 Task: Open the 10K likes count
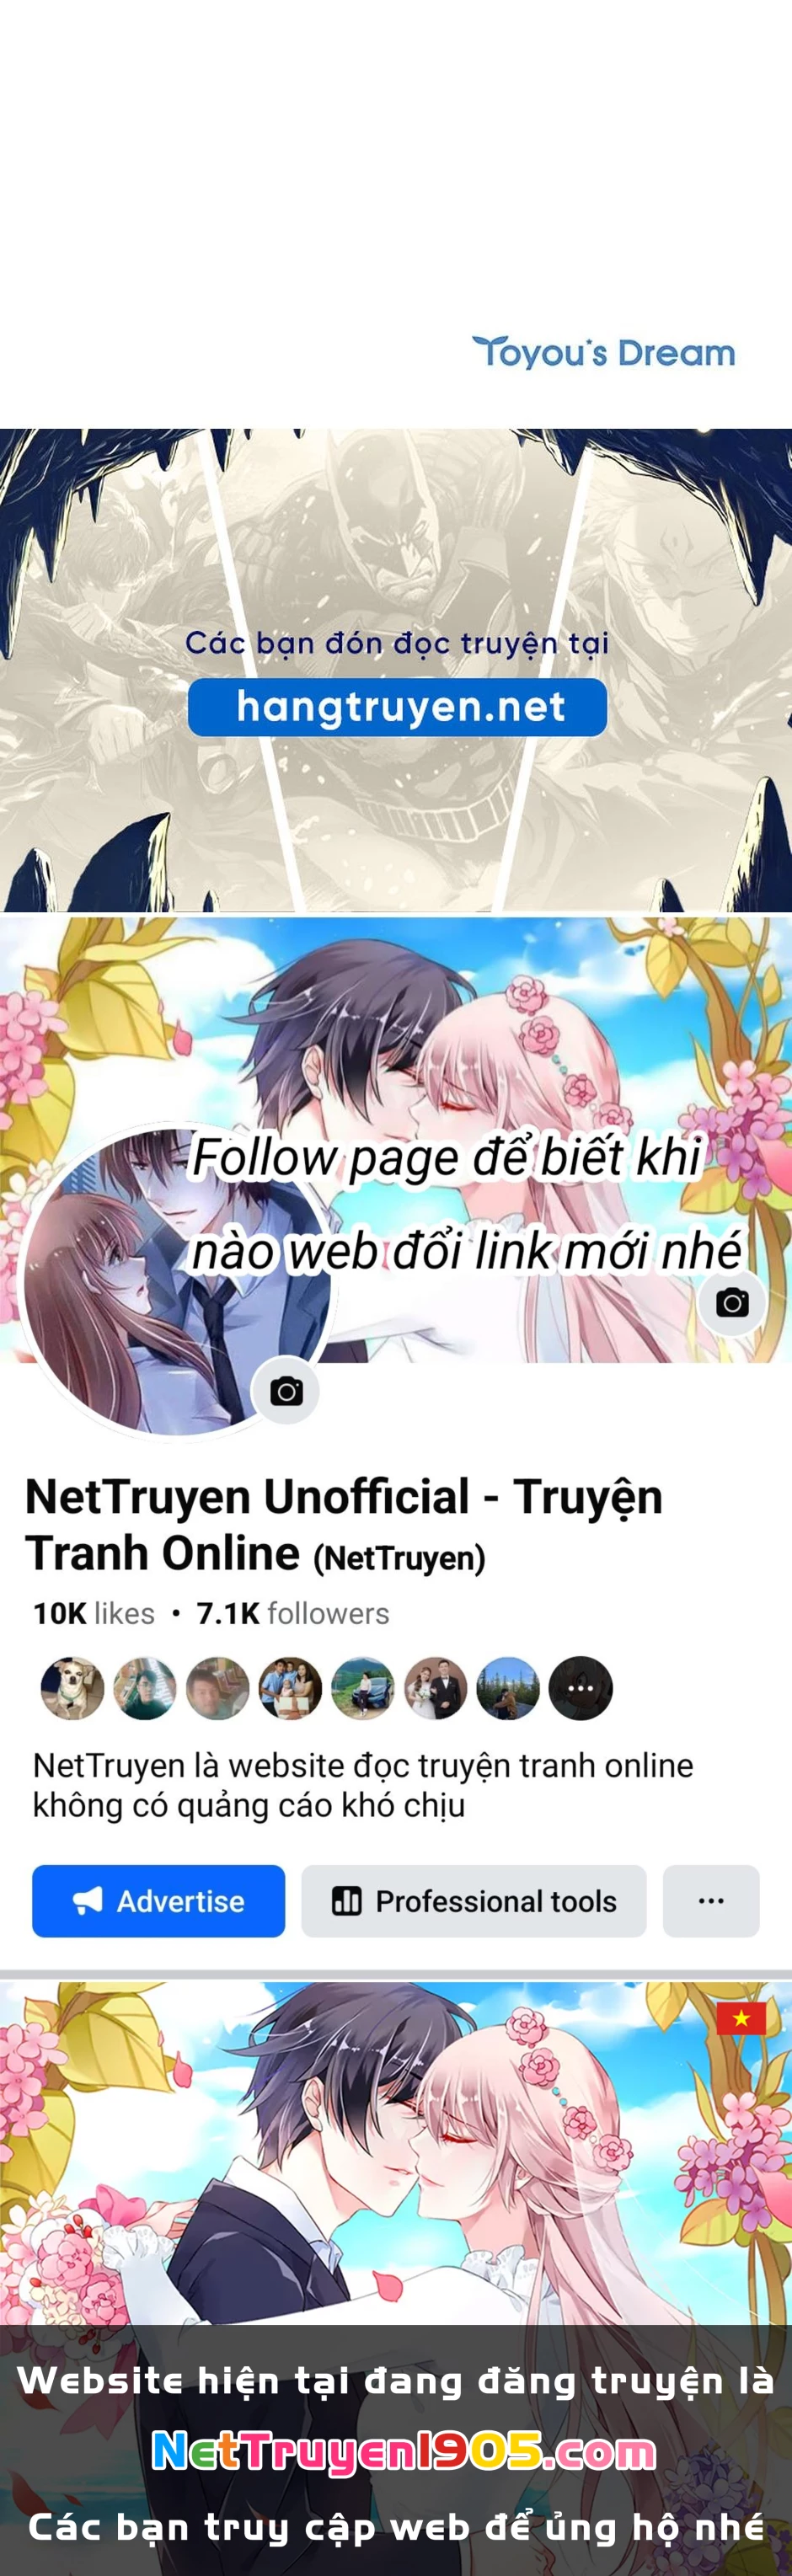pos(93,1613)
